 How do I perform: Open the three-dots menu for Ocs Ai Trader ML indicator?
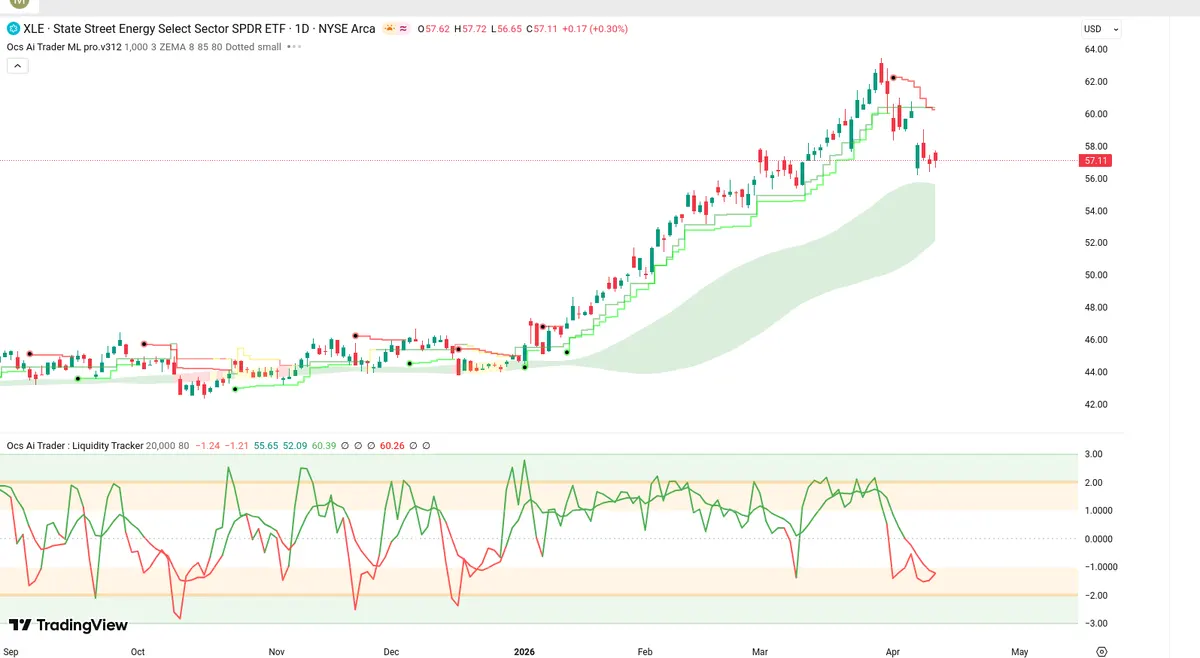(x=294, y=47)
